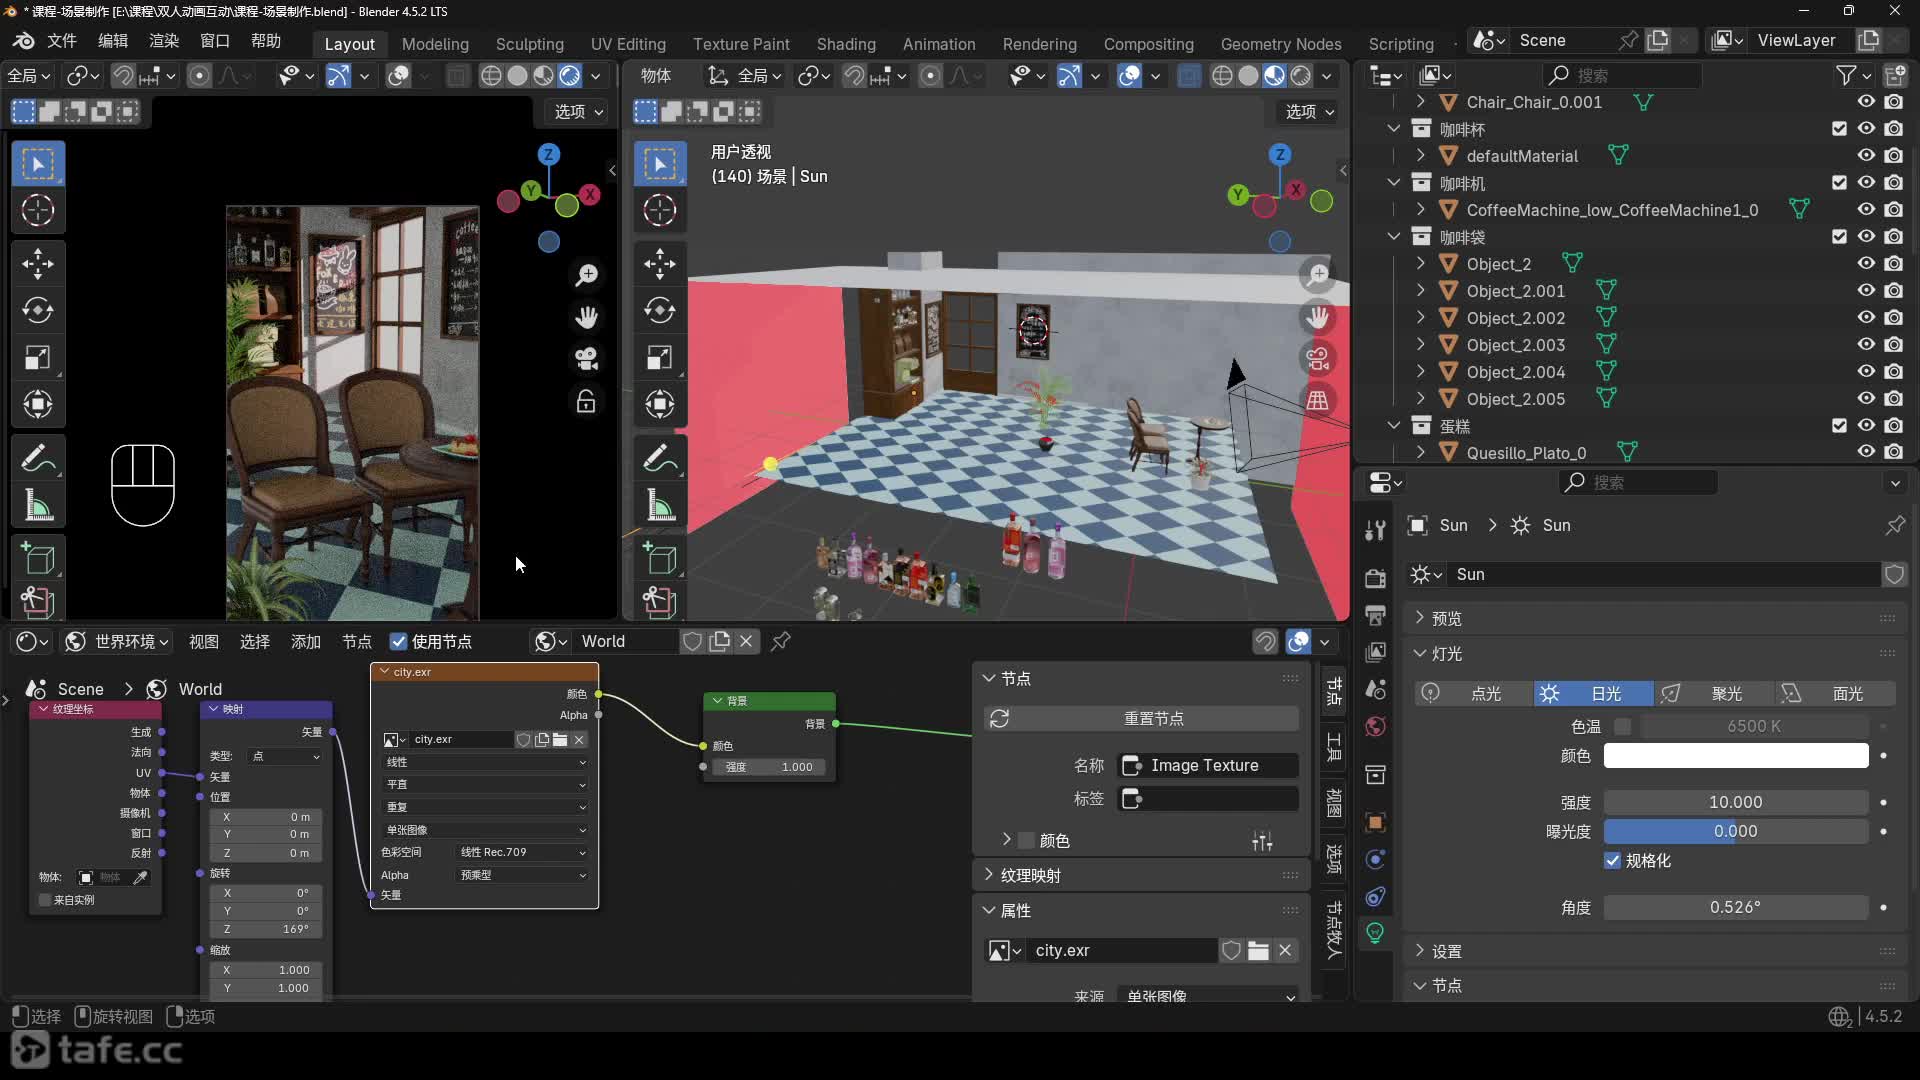The height and width of the screenshot is (1080, 1920).
Task: Hide Object_2.003 with its eye icon
Action: (x=1866, y=345)
